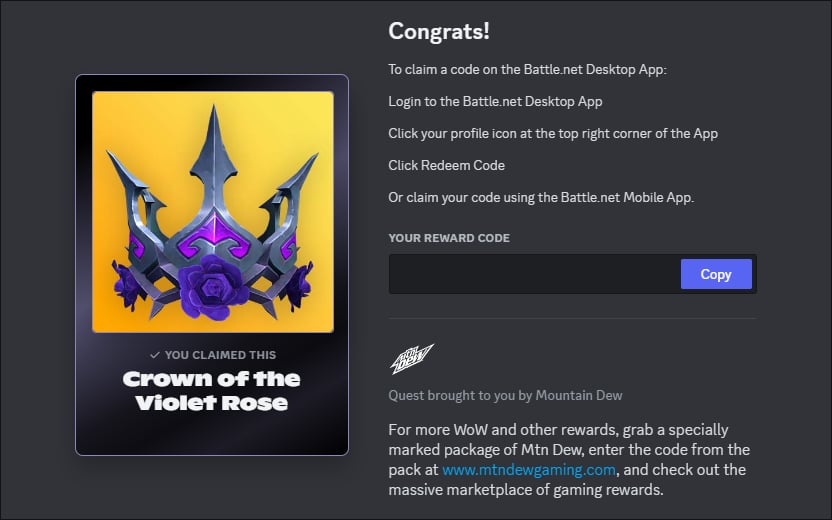Viewport: 832px width, 520px height.
Task: Click the YOUR REWARD CODE label
Action: 448,238
